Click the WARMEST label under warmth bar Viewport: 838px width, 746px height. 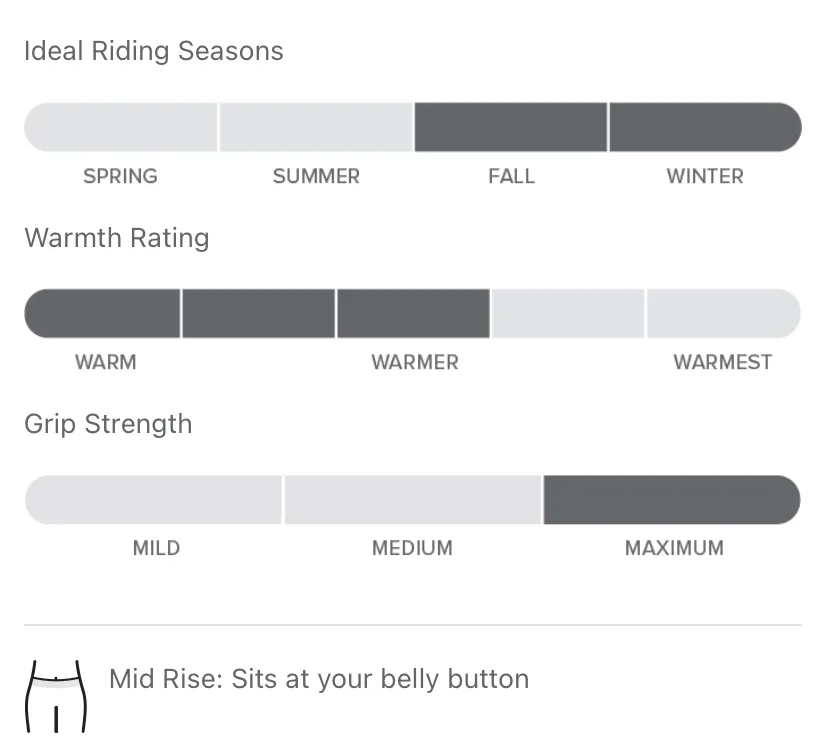(x=723, y=362)
